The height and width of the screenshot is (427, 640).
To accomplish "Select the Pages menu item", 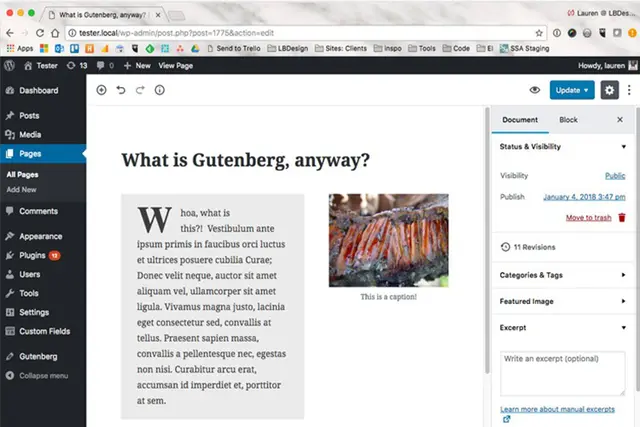I will coord(43,153).
